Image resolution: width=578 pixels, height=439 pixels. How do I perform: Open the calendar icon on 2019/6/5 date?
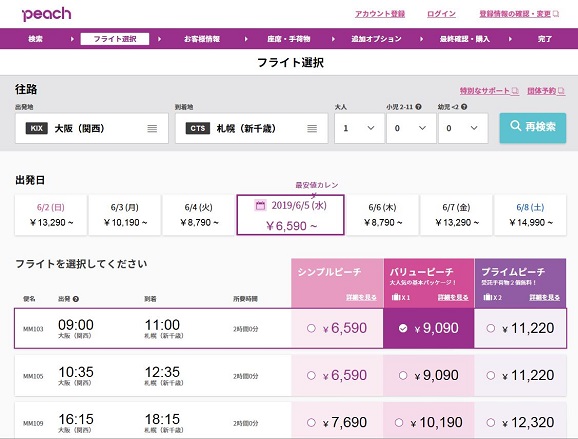[260, 205]
